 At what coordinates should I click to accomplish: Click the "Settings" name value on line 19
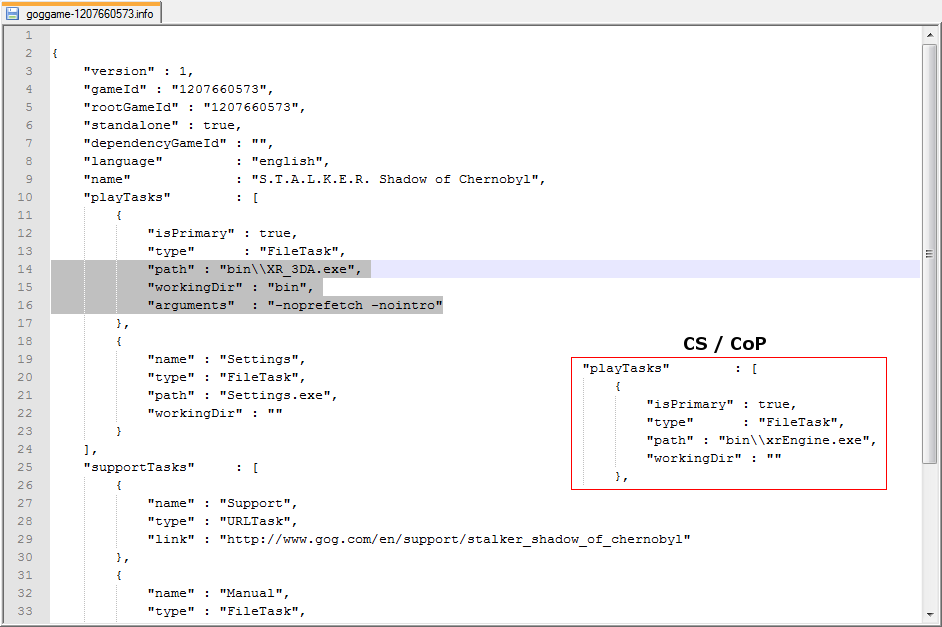point(259,359)
